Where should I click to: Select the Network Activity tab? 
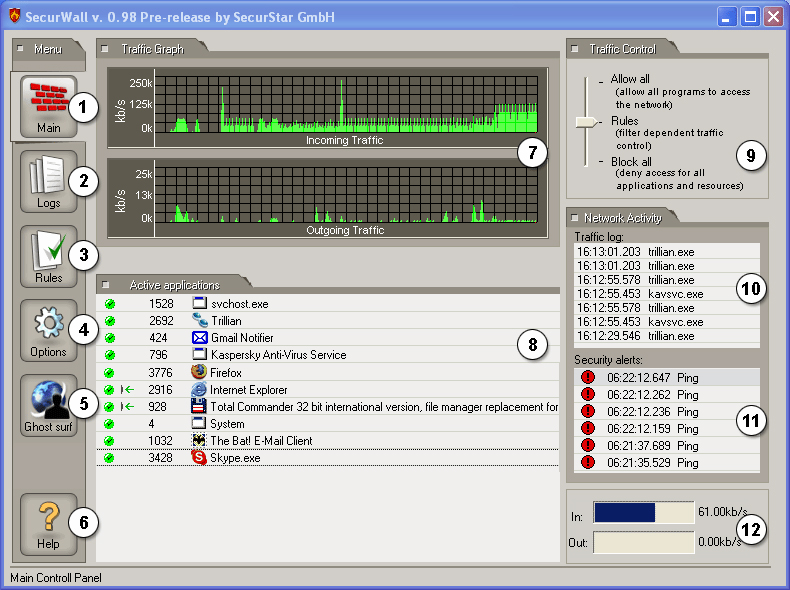[x=623, y=218]
